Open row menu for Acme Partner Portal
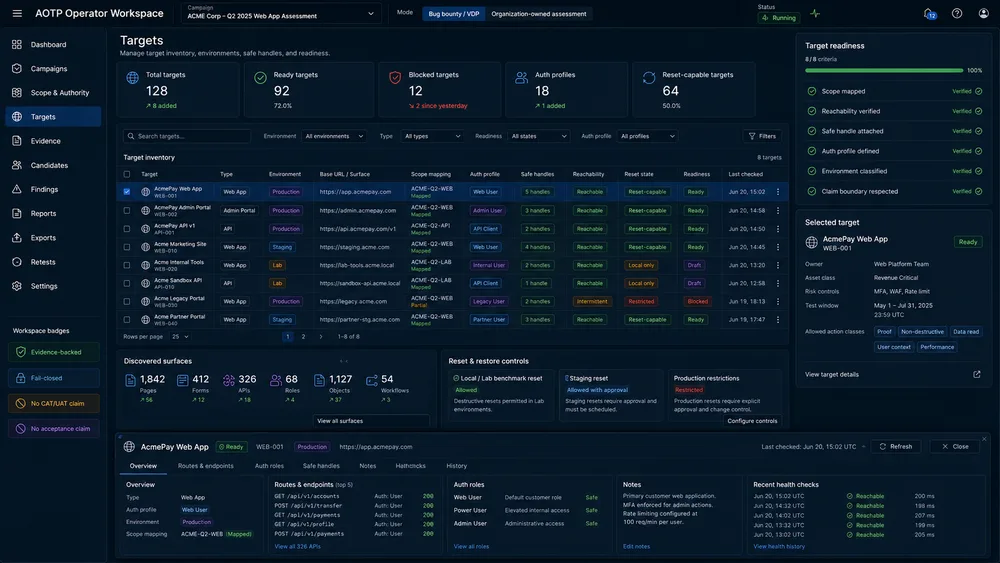The image size is (1000, 563). pos(778,319)
